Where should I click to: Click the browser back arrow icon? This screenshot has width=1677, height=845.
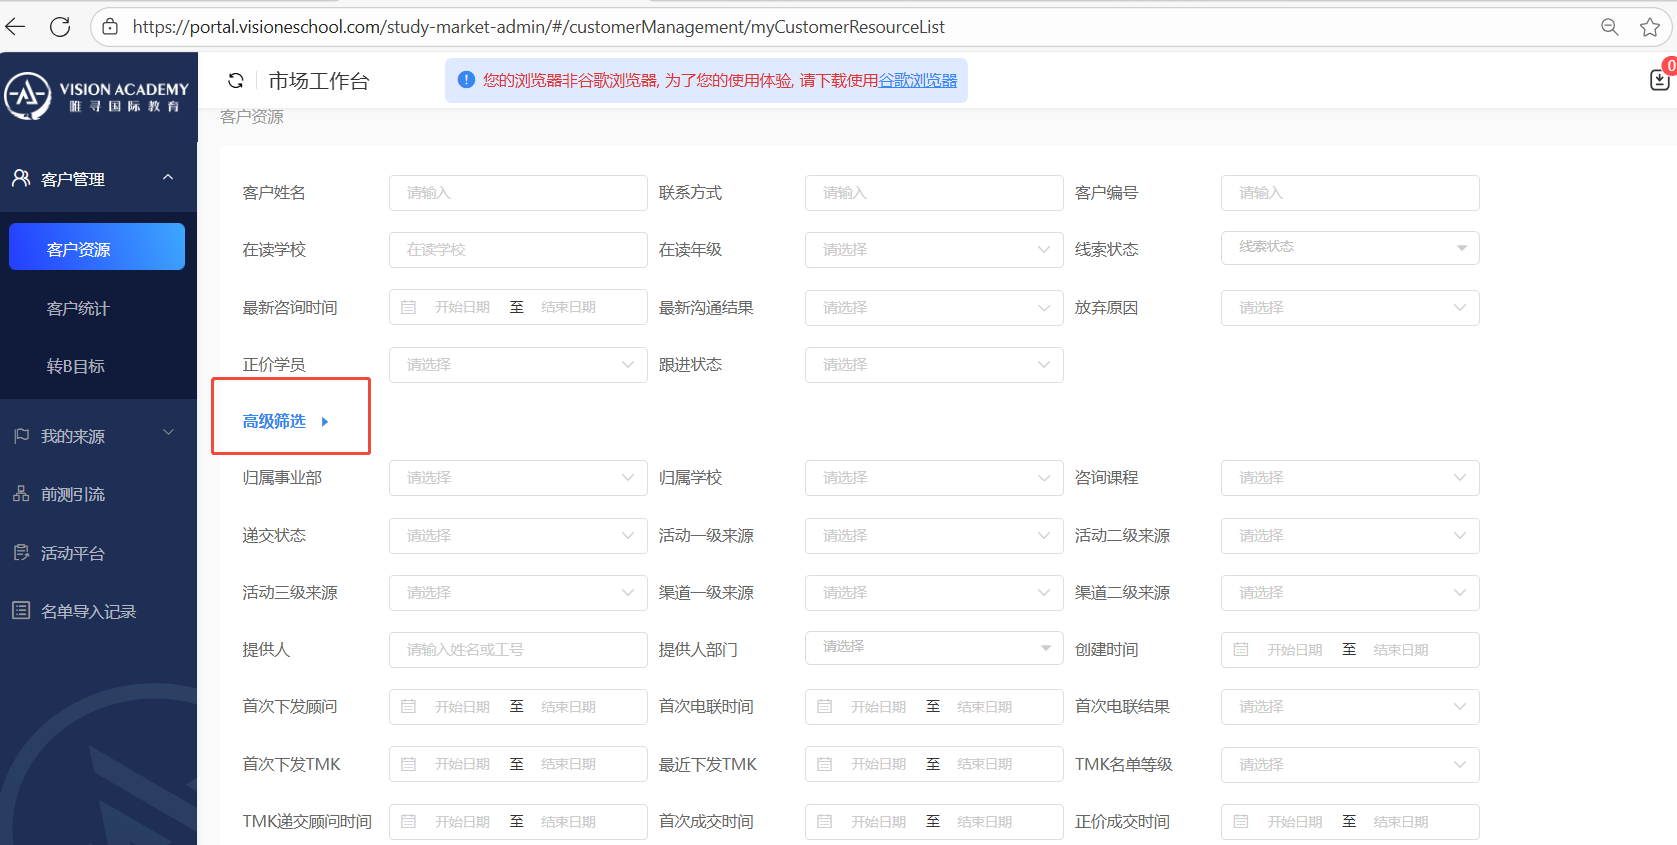(x=16, y=27)
